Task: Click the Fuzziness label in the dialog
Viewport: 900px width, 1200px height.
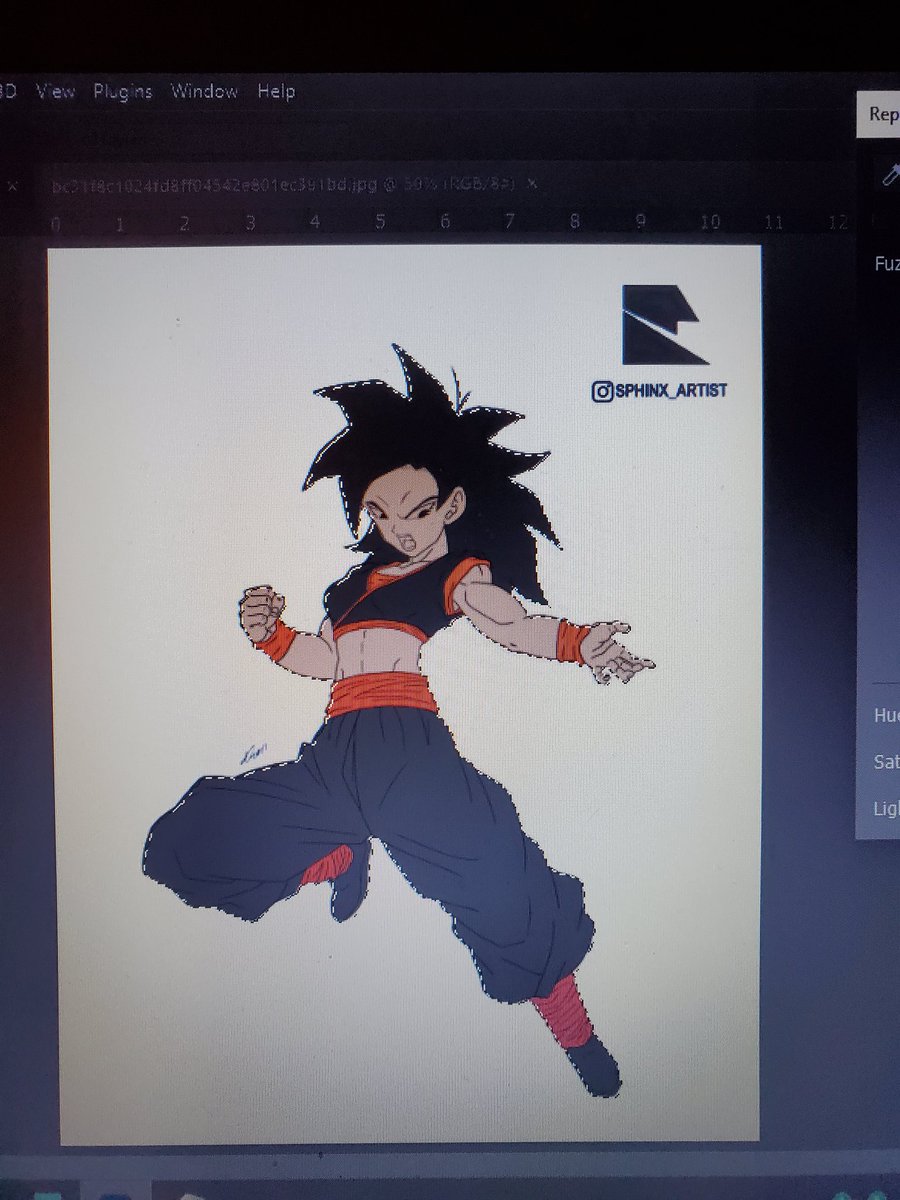Action: (887, 264)
